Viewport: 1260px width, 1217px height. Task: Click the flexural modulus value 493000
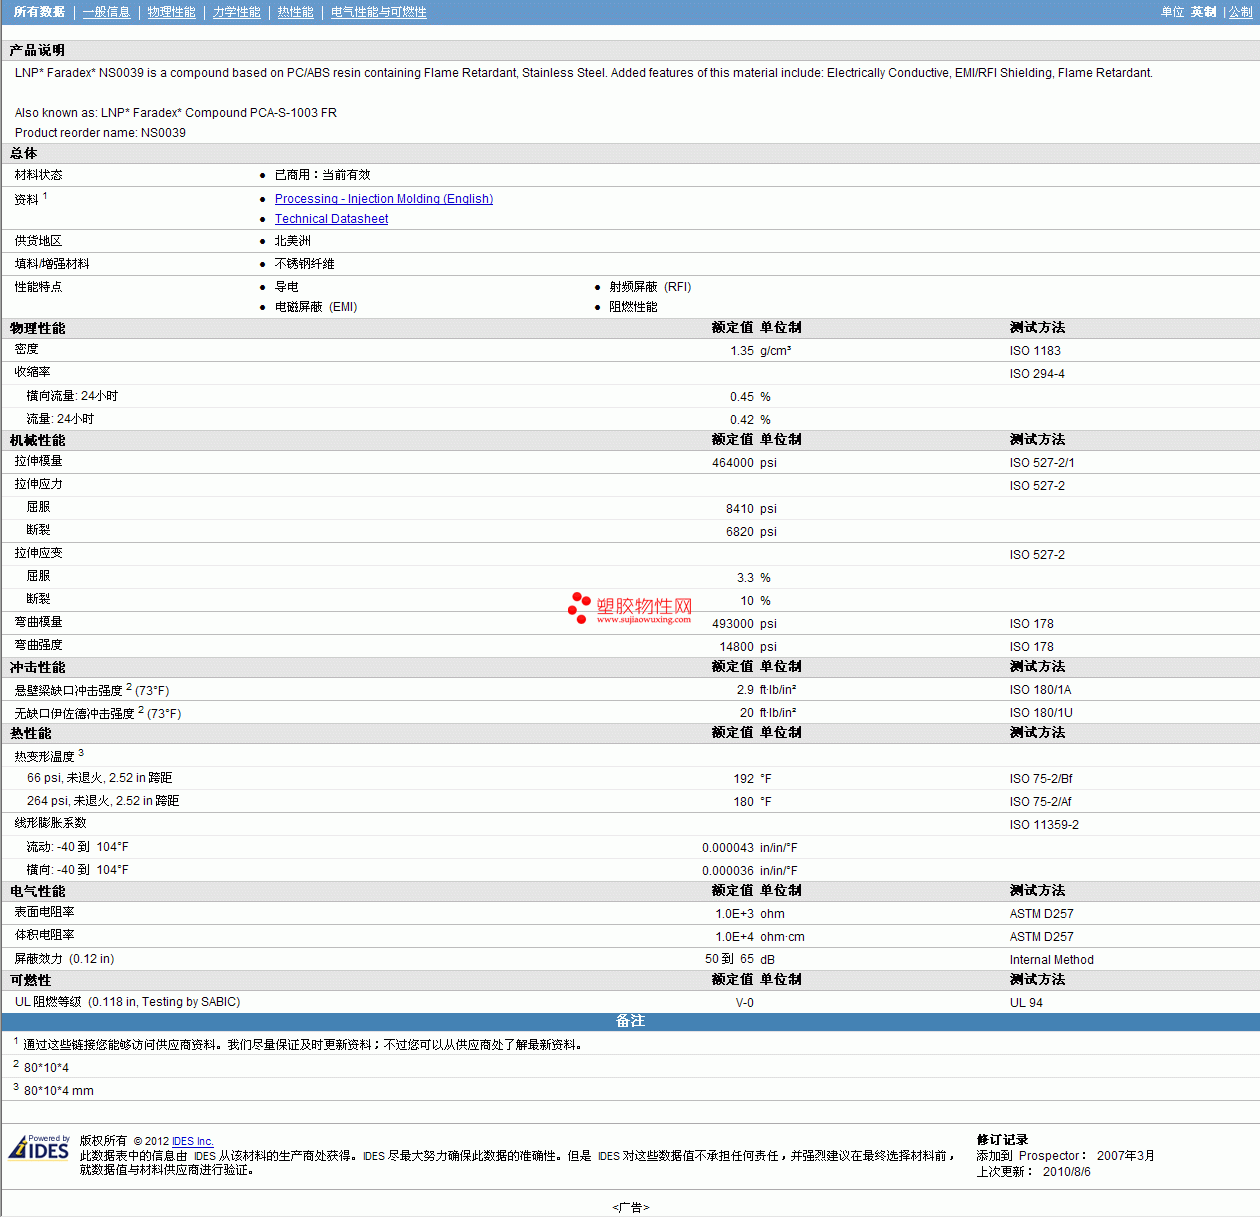click(733, 624)
